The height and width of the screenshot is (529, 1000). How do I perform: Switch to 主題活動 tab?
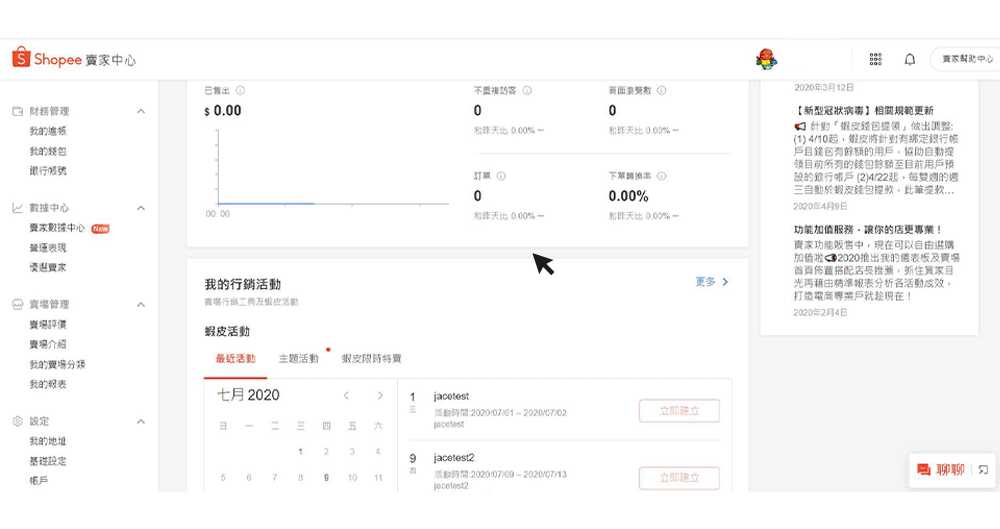tap(298, 359)
